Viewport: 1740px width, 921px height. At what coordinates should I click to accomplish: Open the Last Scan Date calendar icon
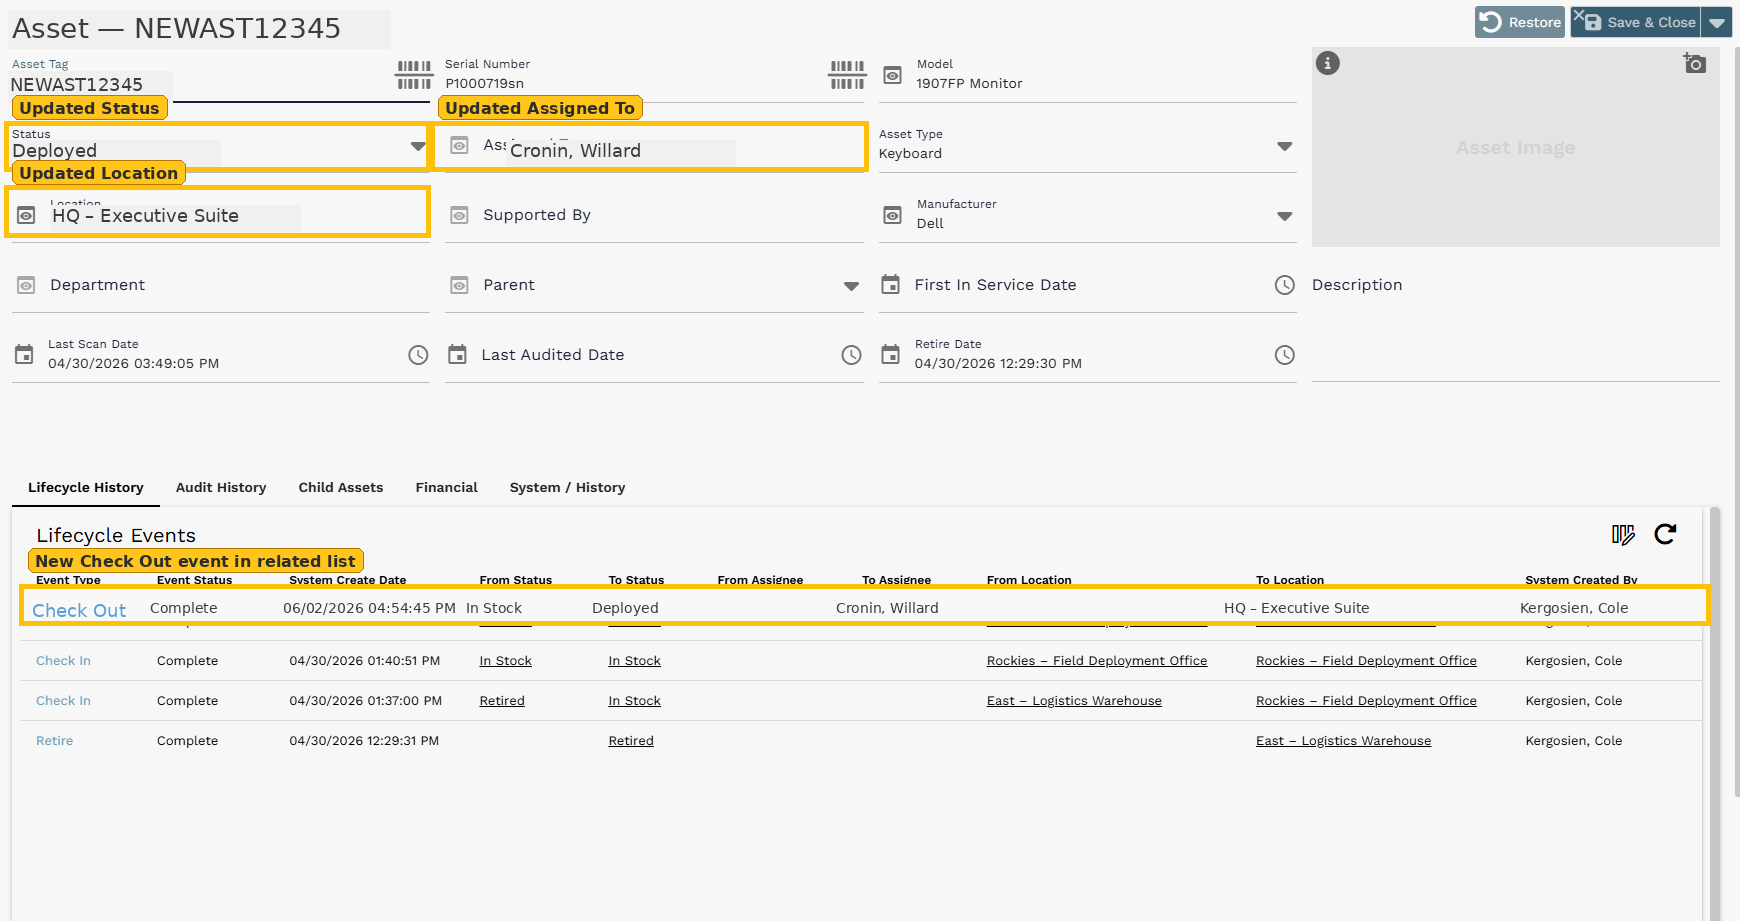point(24,355)
